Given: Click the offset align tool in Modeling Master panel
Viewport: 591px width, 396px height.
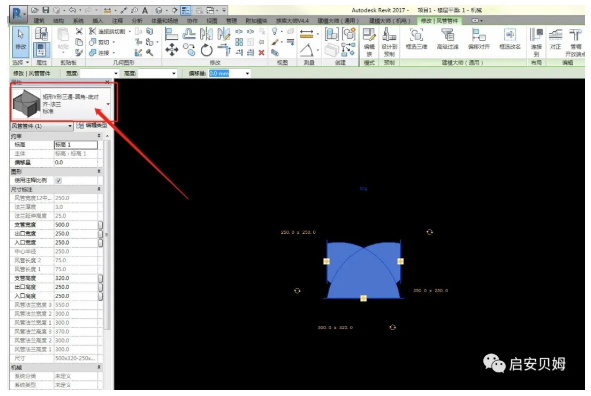Looking at the screenshot, I should click(x=479, y=39).
